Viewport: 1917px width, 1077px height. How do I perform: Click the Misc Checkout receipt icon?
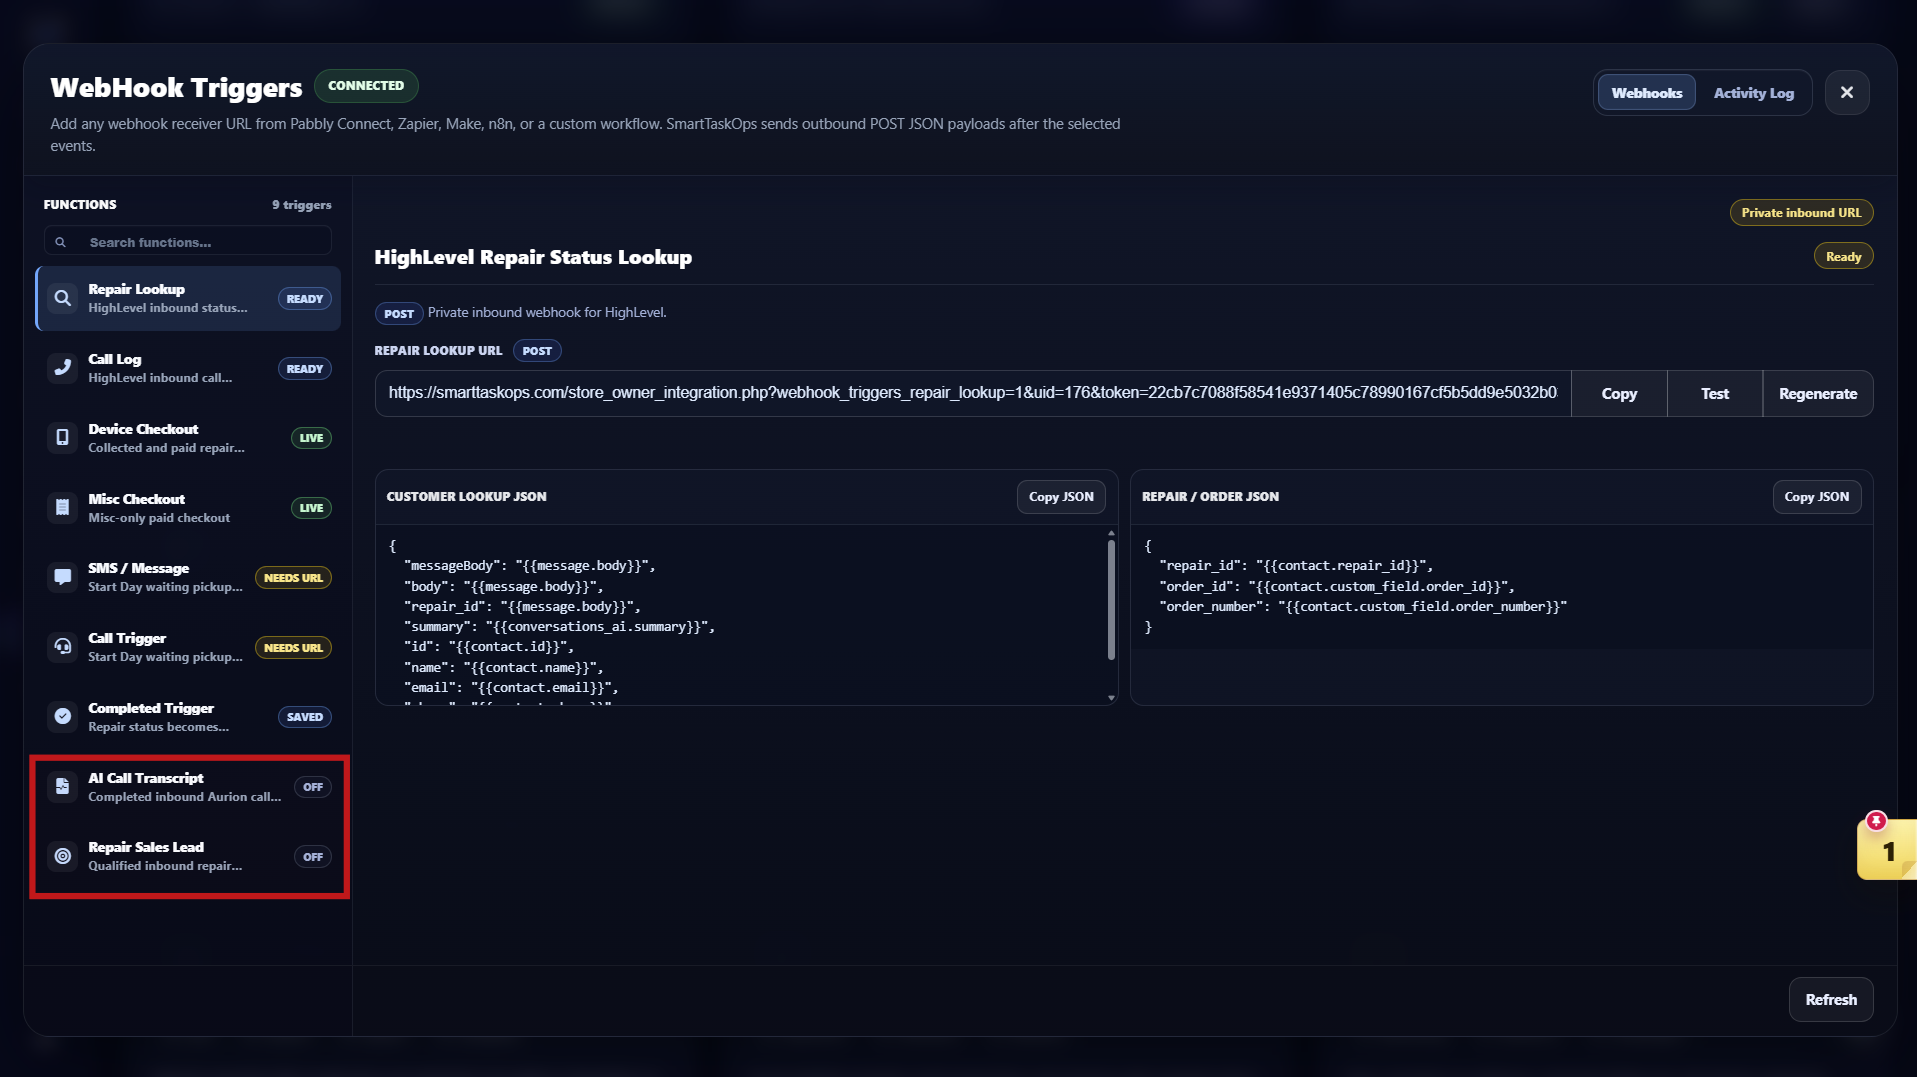coord(62,508)
